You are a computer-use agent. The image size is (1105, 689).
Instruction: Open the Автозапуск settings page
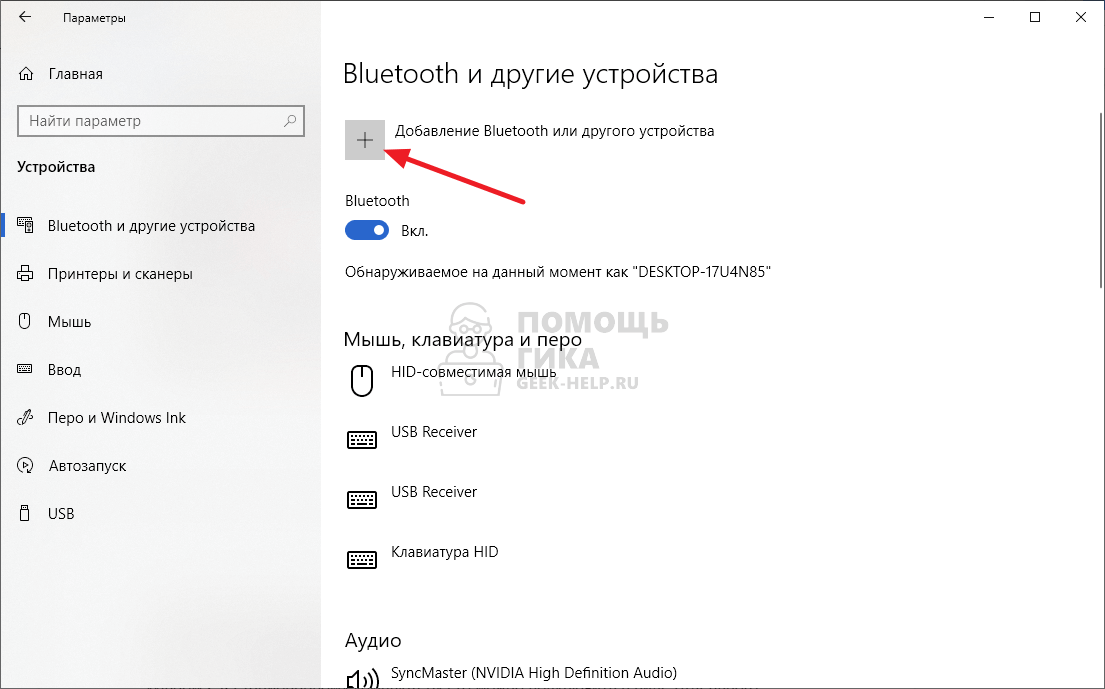(87, 466)
